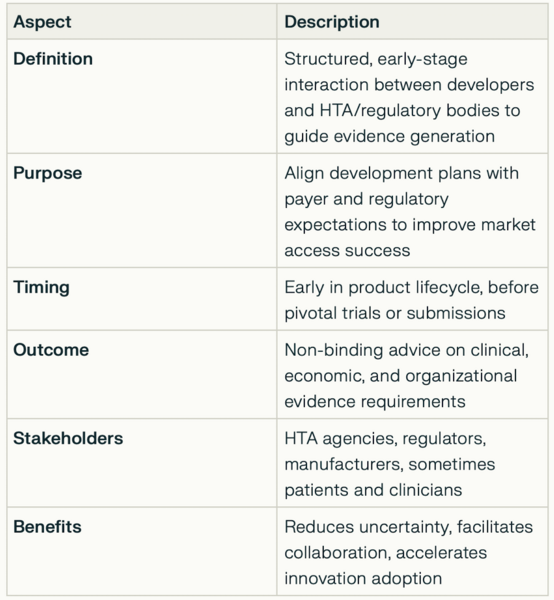Select the Outcome row label
Image resolution: width=554 pixels, height=600 pixels.
(51, 350)
